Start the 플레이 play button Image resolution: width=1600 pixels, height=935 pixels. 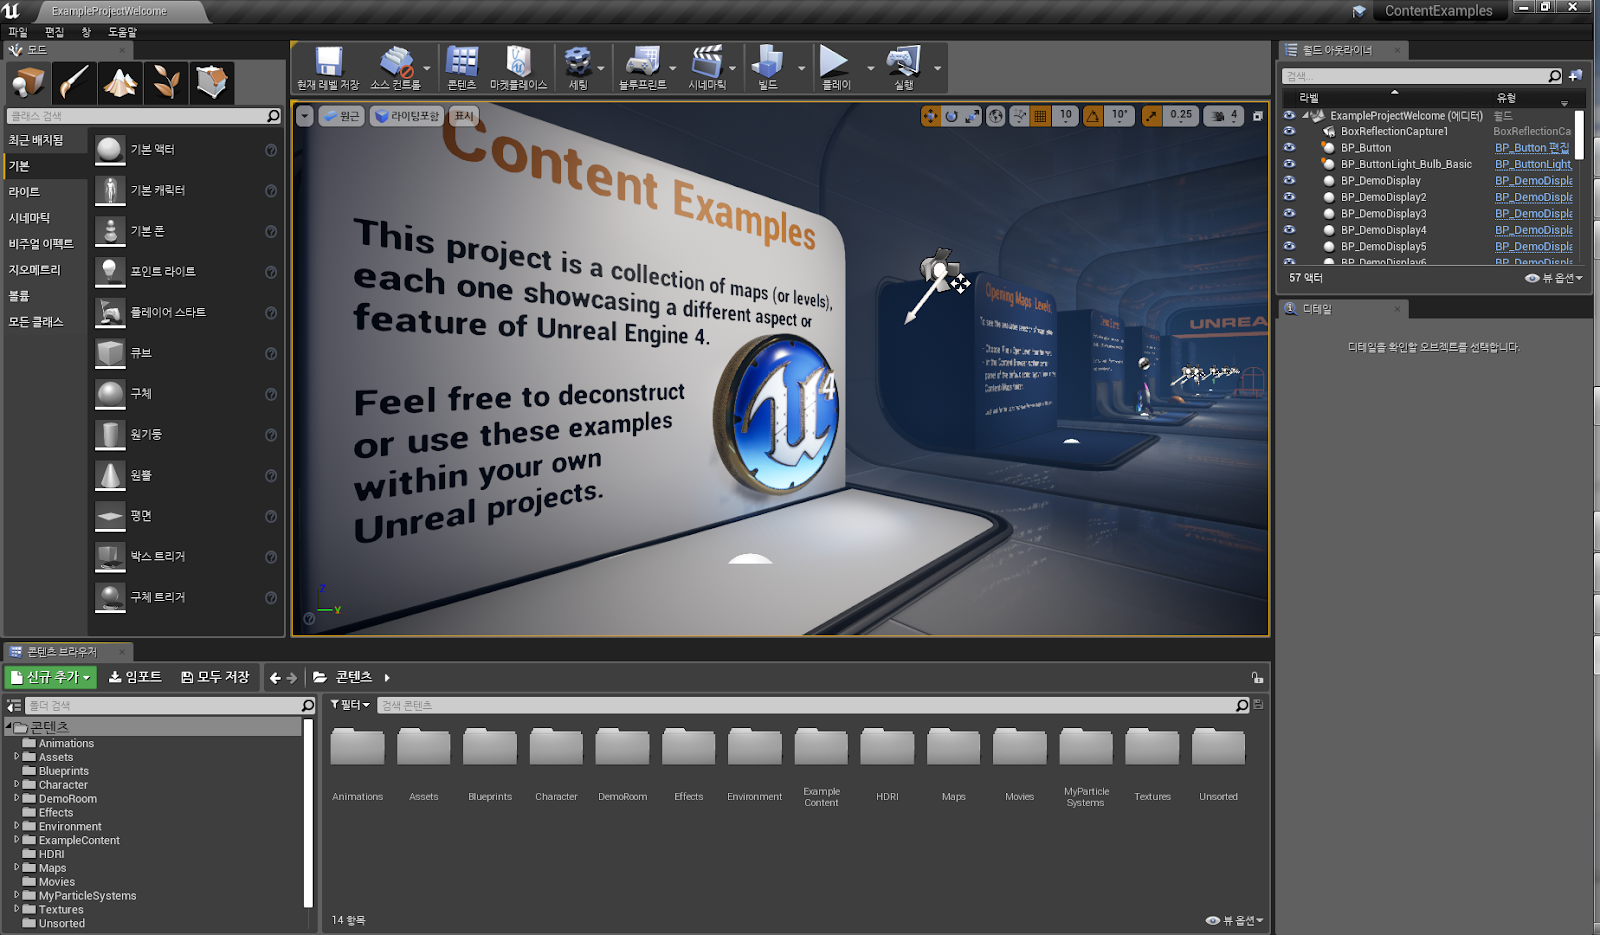tap(836, 68)
